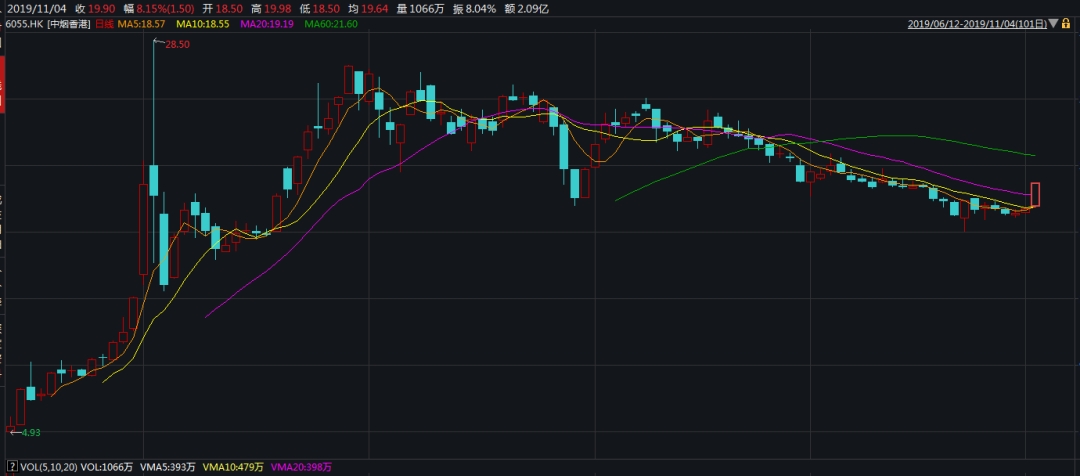Click the 中烟香港 stock name
This screenshot has height=476, width=1080.
(69, 22)
